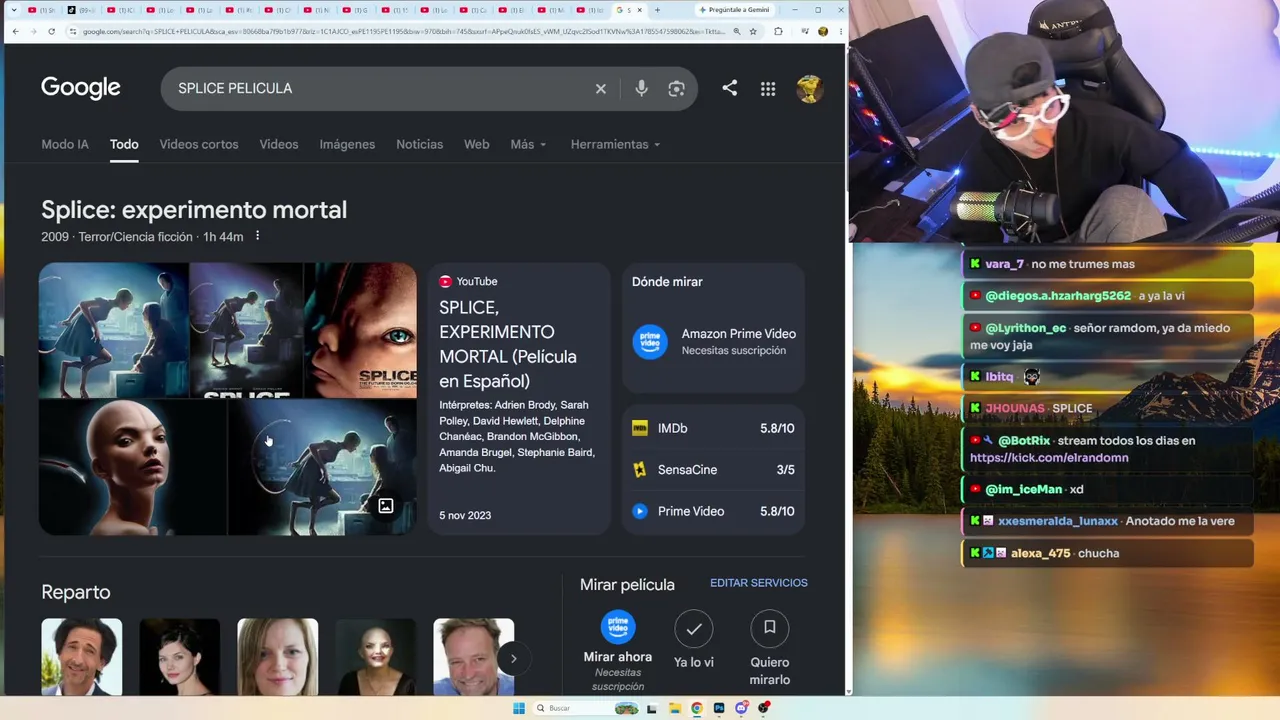
Task: Click the Quiero mirarlo label
Action: (770, 671)
